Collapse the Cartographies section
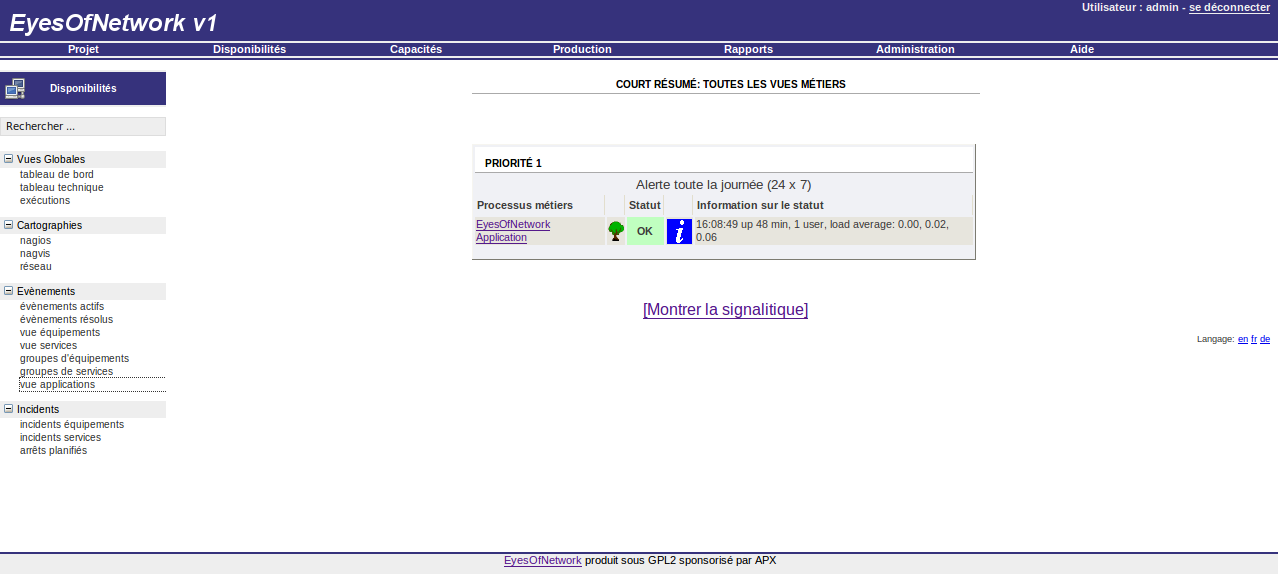The height and width of the screenshot is (574, 1278). (x=8, y=225)
